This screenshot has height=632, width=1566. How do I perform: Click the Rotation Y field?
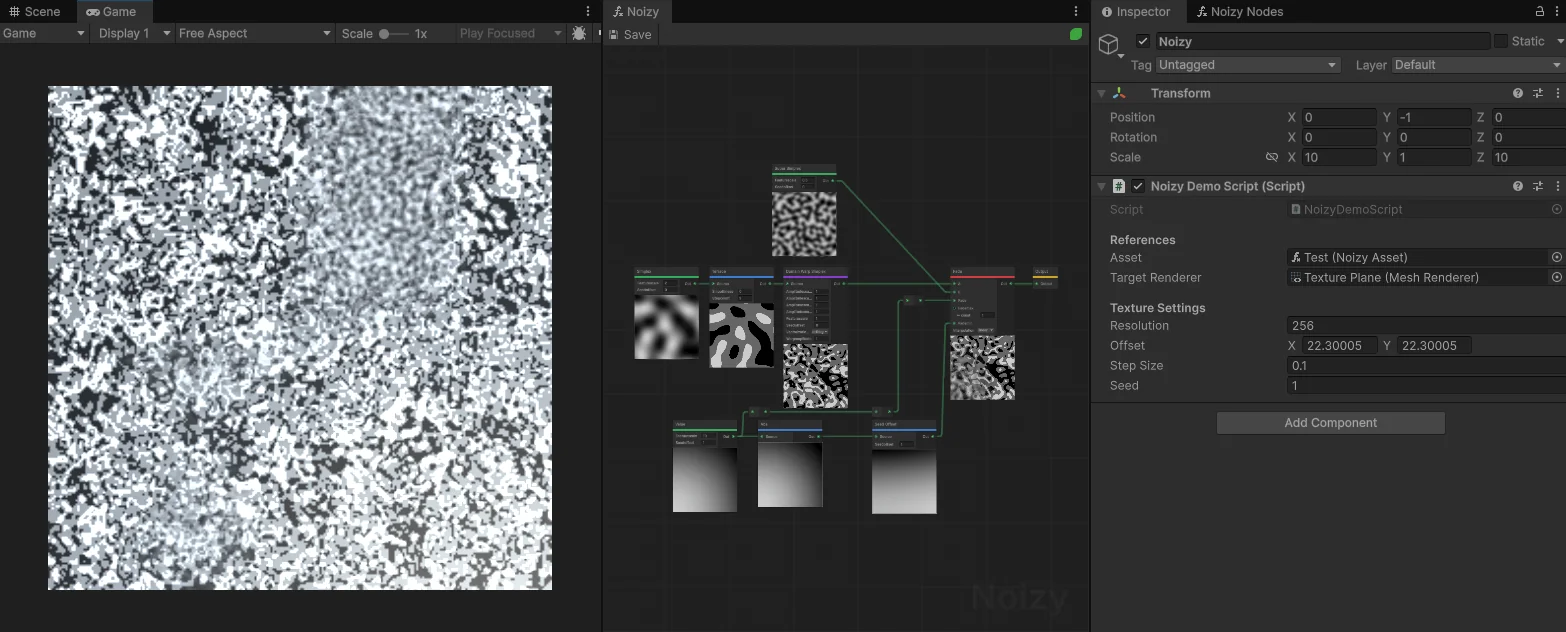pyautogui.click(x=1434, y=137)
